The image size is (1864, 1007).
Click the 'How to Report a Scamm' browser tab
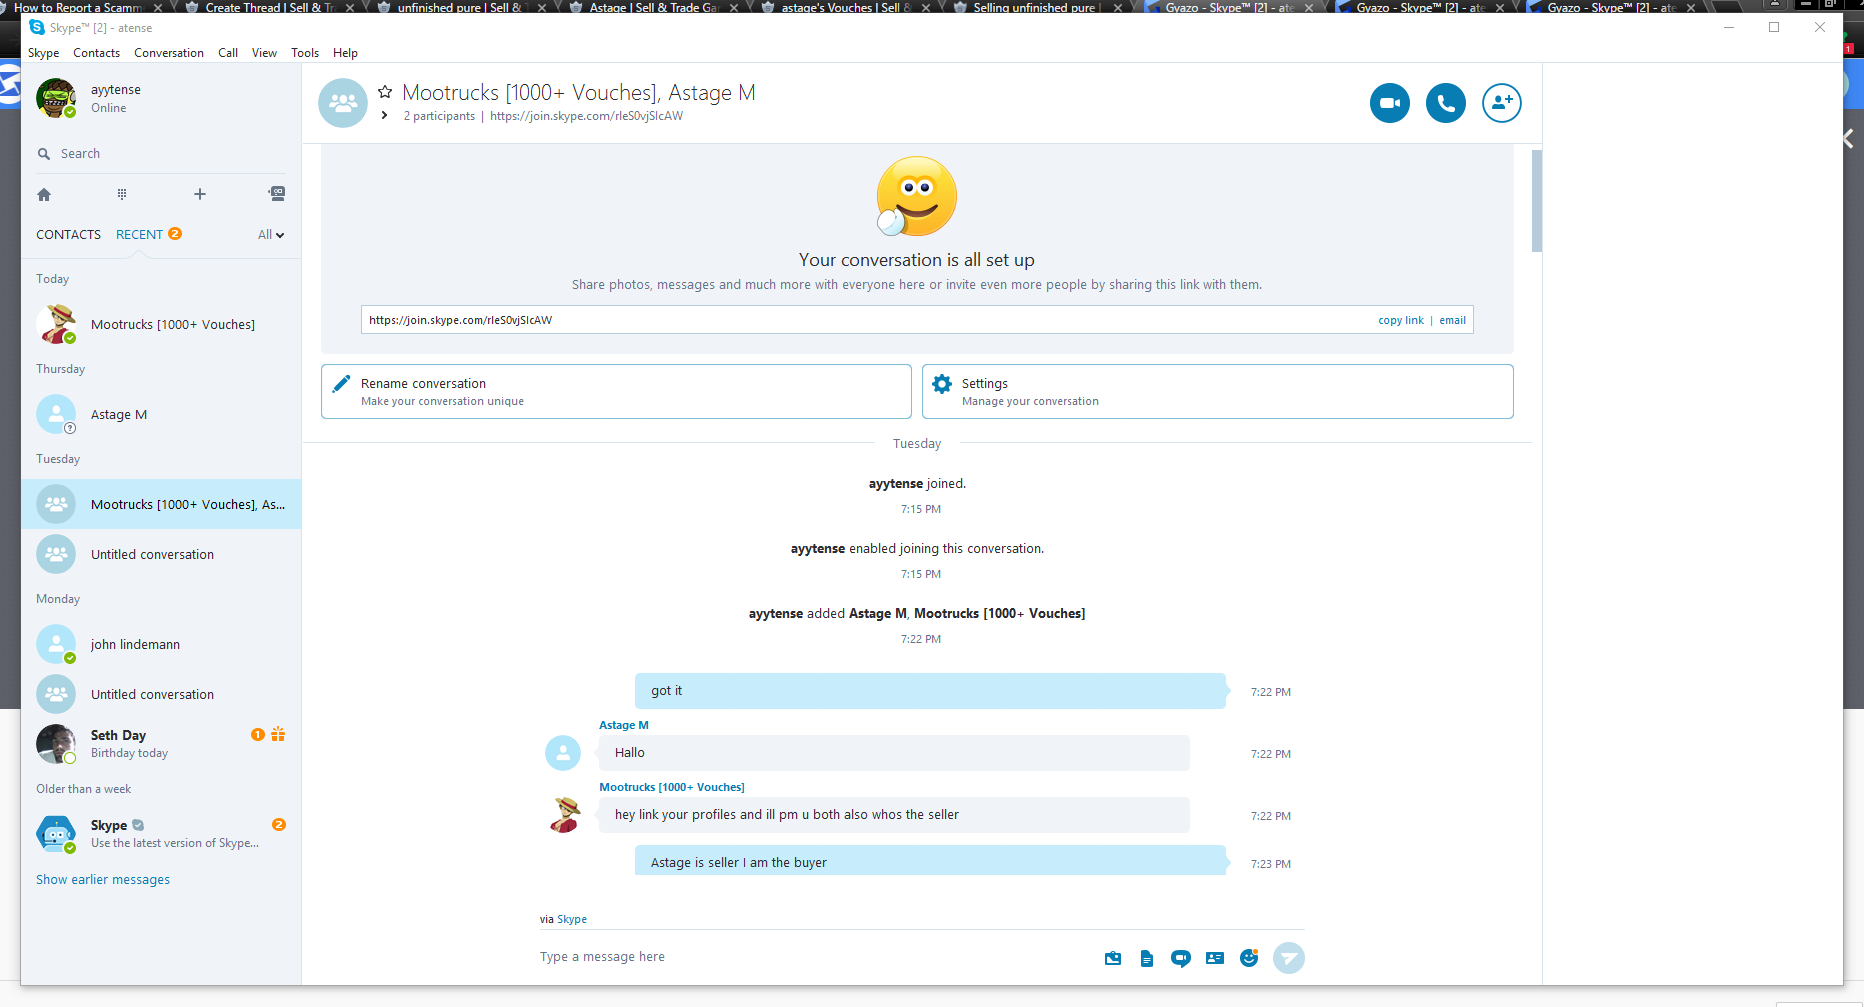[x=82, y=7]
